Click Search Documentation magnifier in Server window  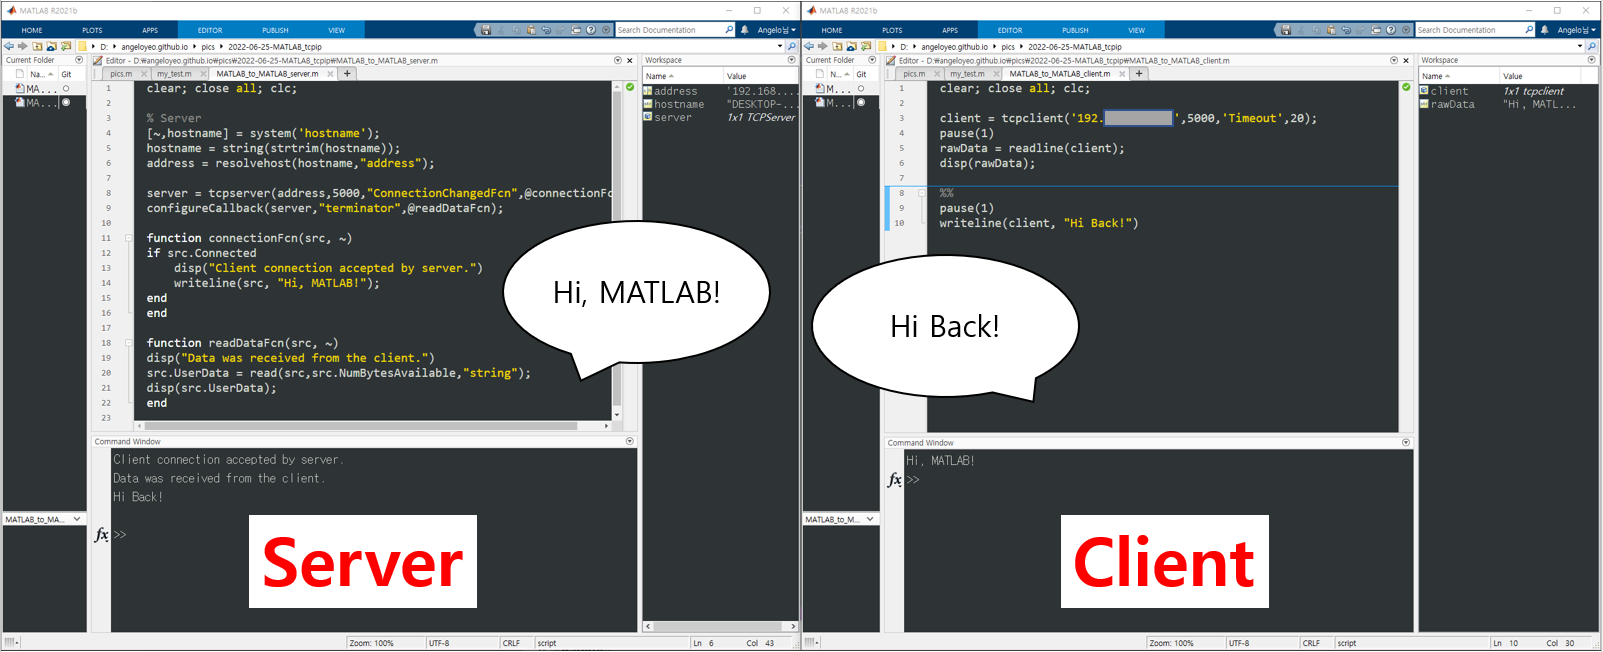(x=729, y=30)
